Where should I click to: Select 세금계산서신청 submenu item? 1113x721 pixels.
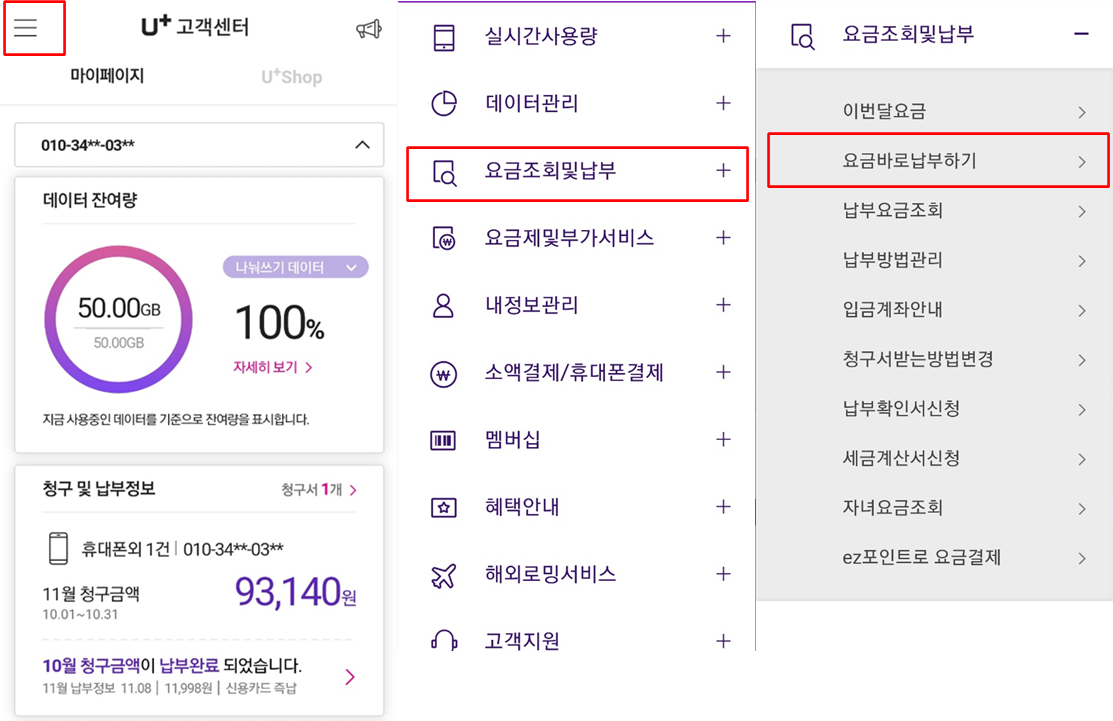(935, 458)
